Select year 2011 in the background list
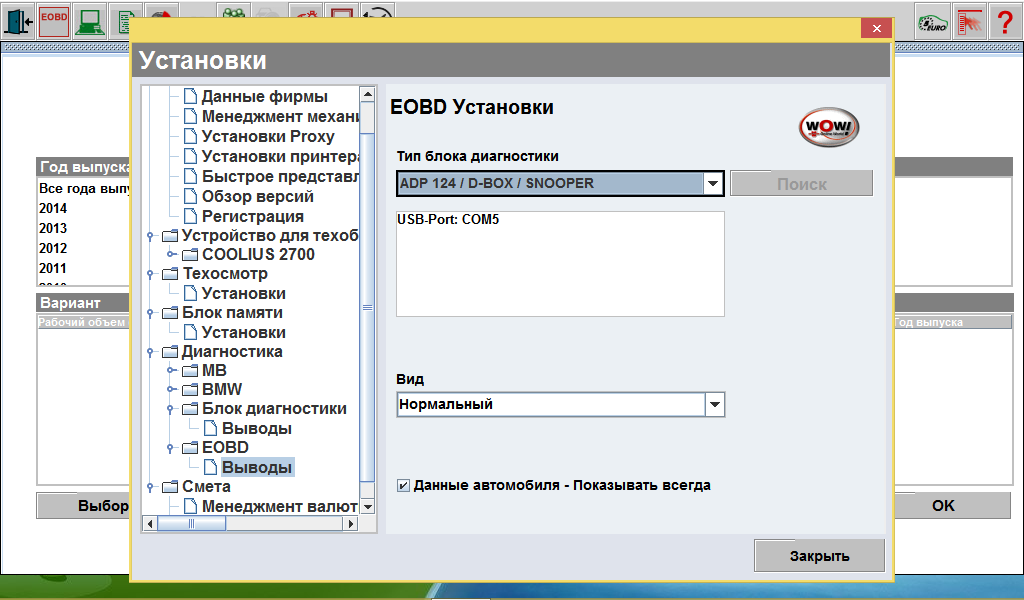 [53, 268]
